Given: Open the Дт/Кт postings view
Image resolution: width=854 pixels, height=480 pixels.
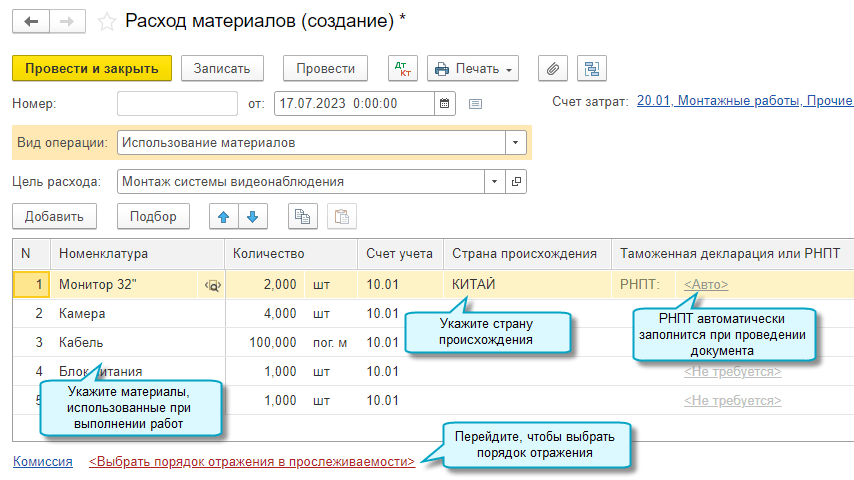Looking at the screenshot, I should tap(403, 68).
